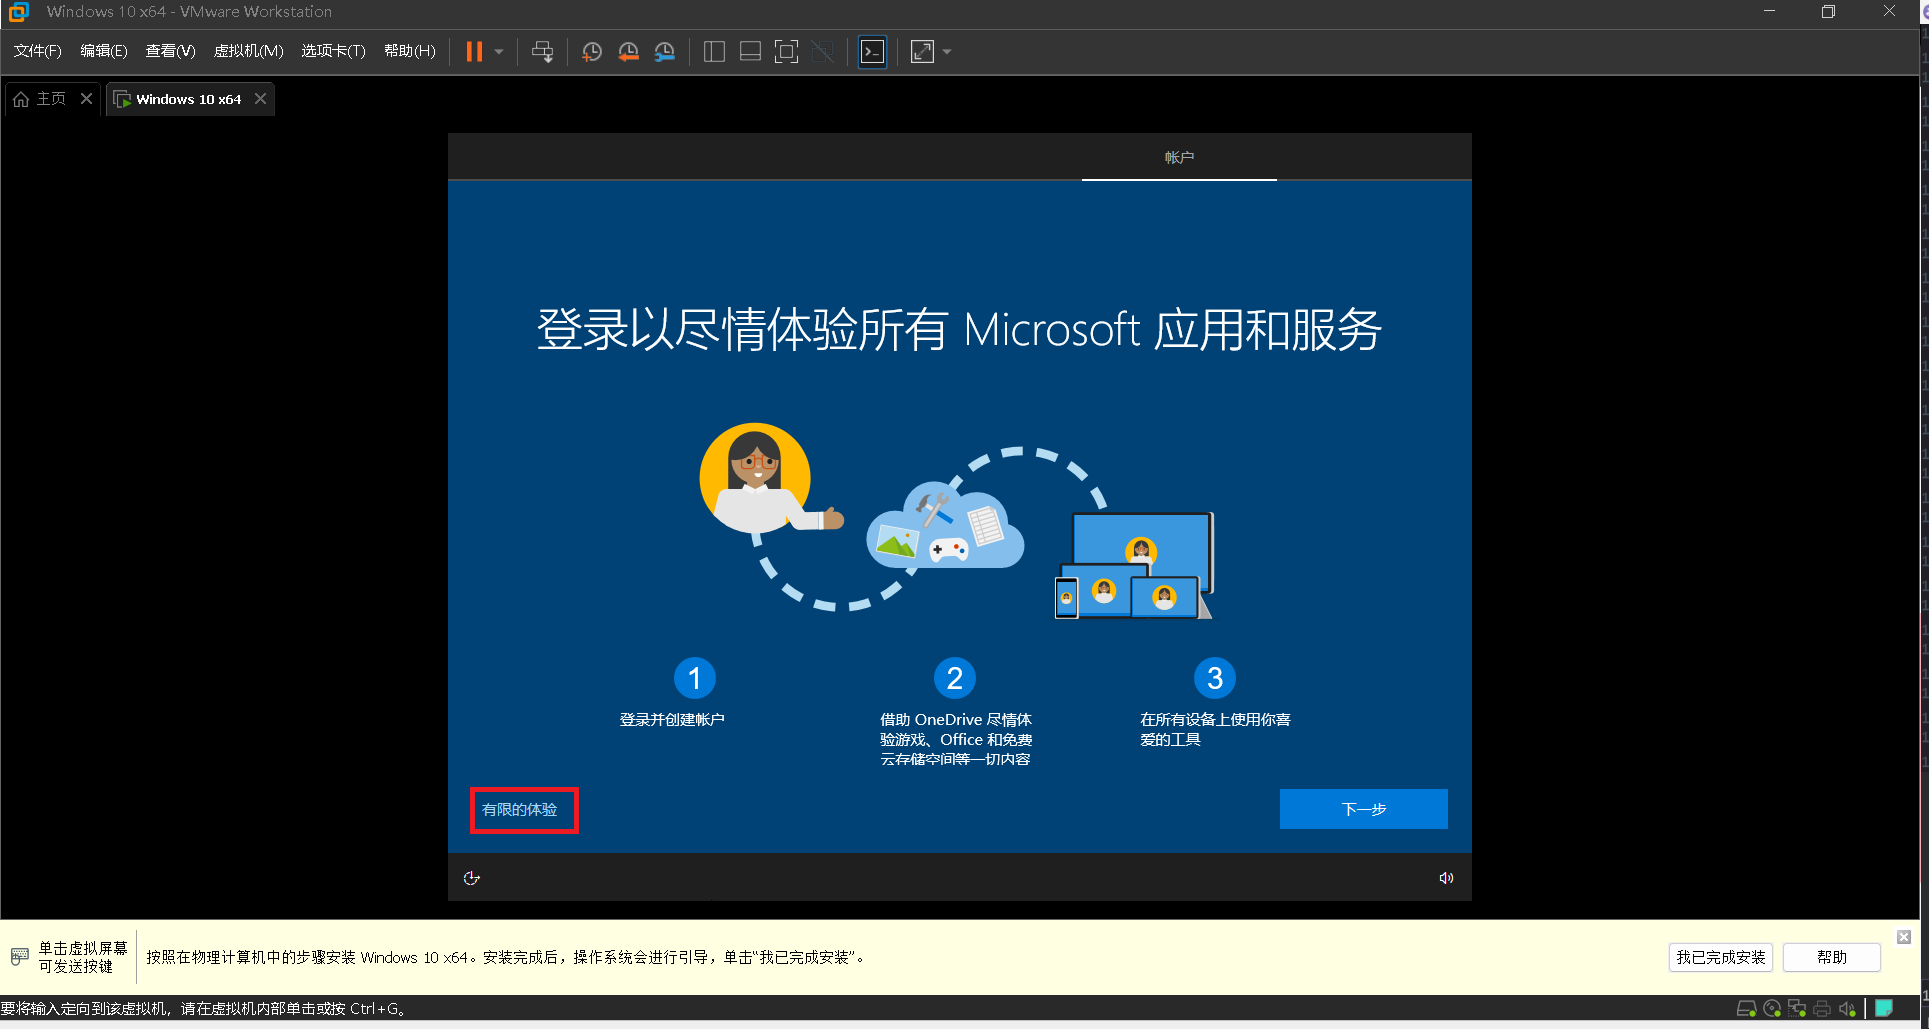Open the 选项卡(T) menu

coord(333,51)
